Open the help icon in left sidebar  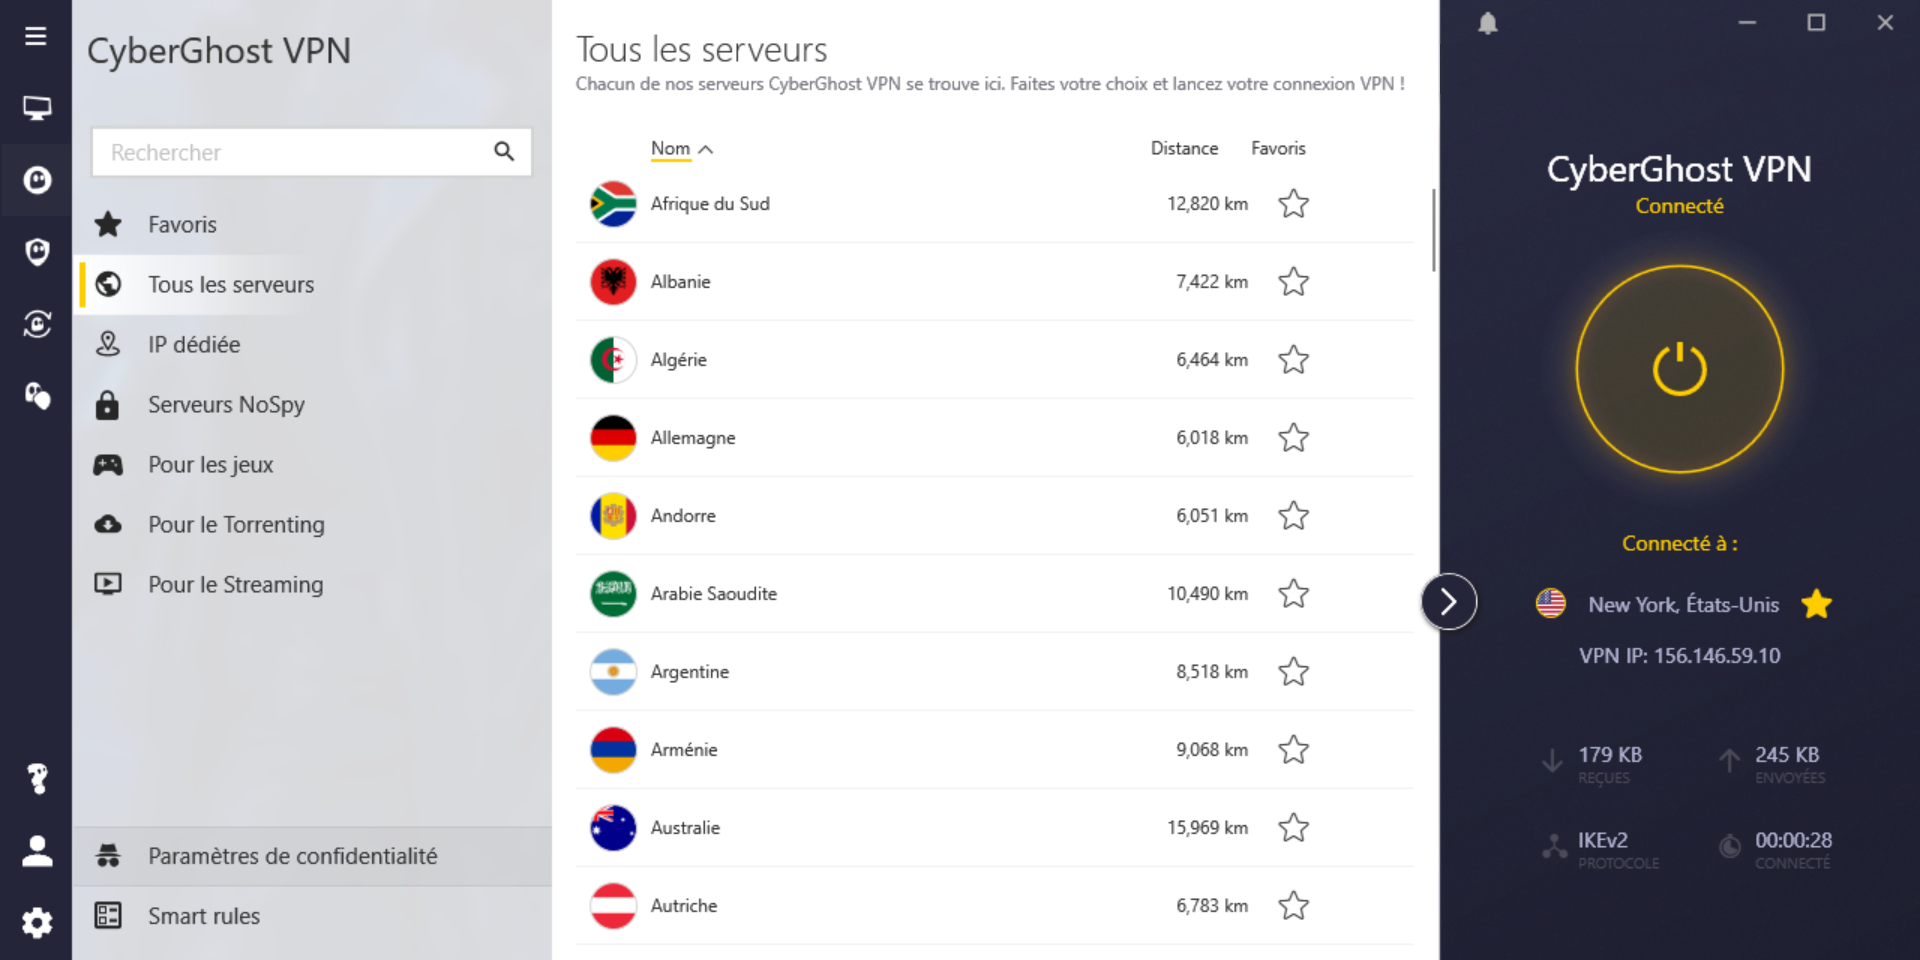tap(37, 778)
